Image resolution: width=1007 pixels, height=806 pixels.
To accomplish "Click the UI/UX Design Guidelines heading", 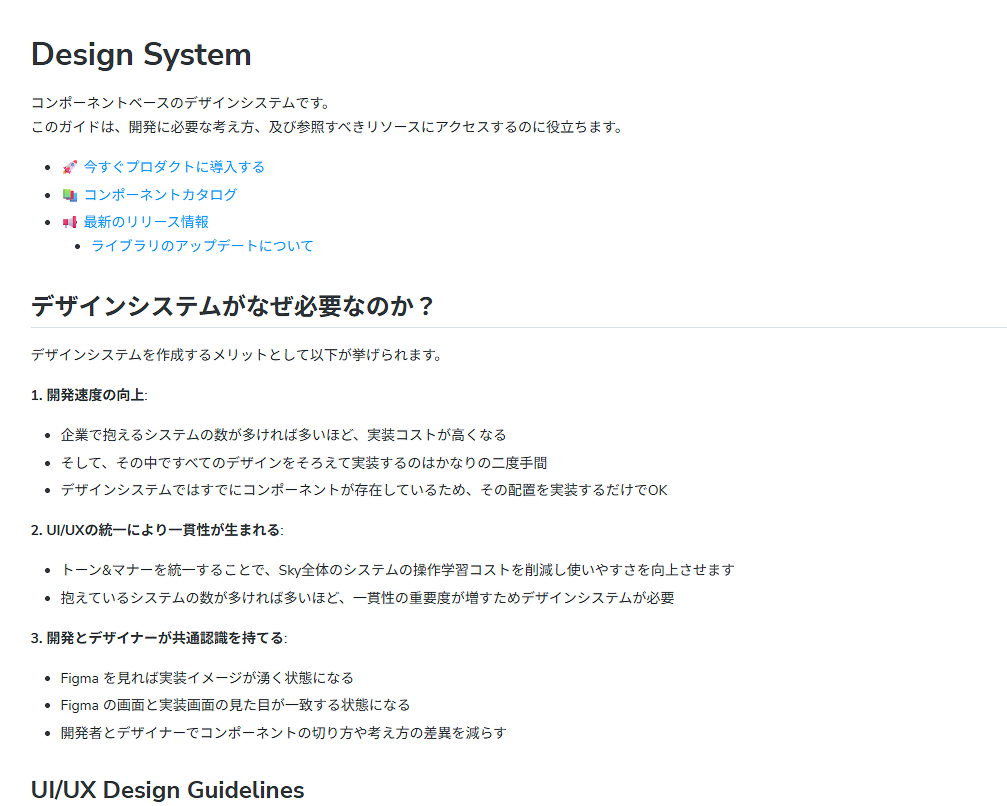I will click(x=167, y=790).
